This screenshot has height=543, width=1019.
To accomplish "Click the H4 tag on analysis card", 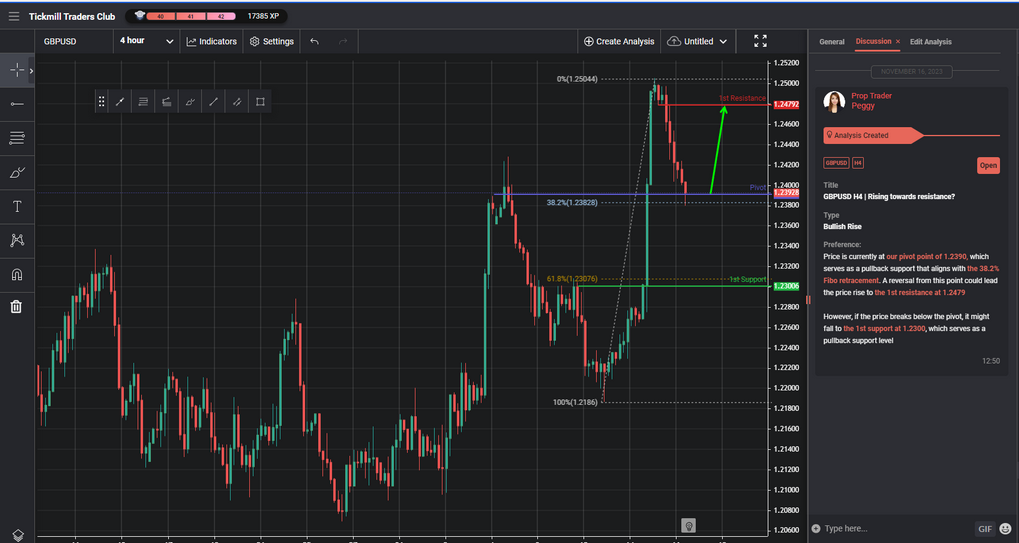I will pyautogui.click(x=858, y=163).
